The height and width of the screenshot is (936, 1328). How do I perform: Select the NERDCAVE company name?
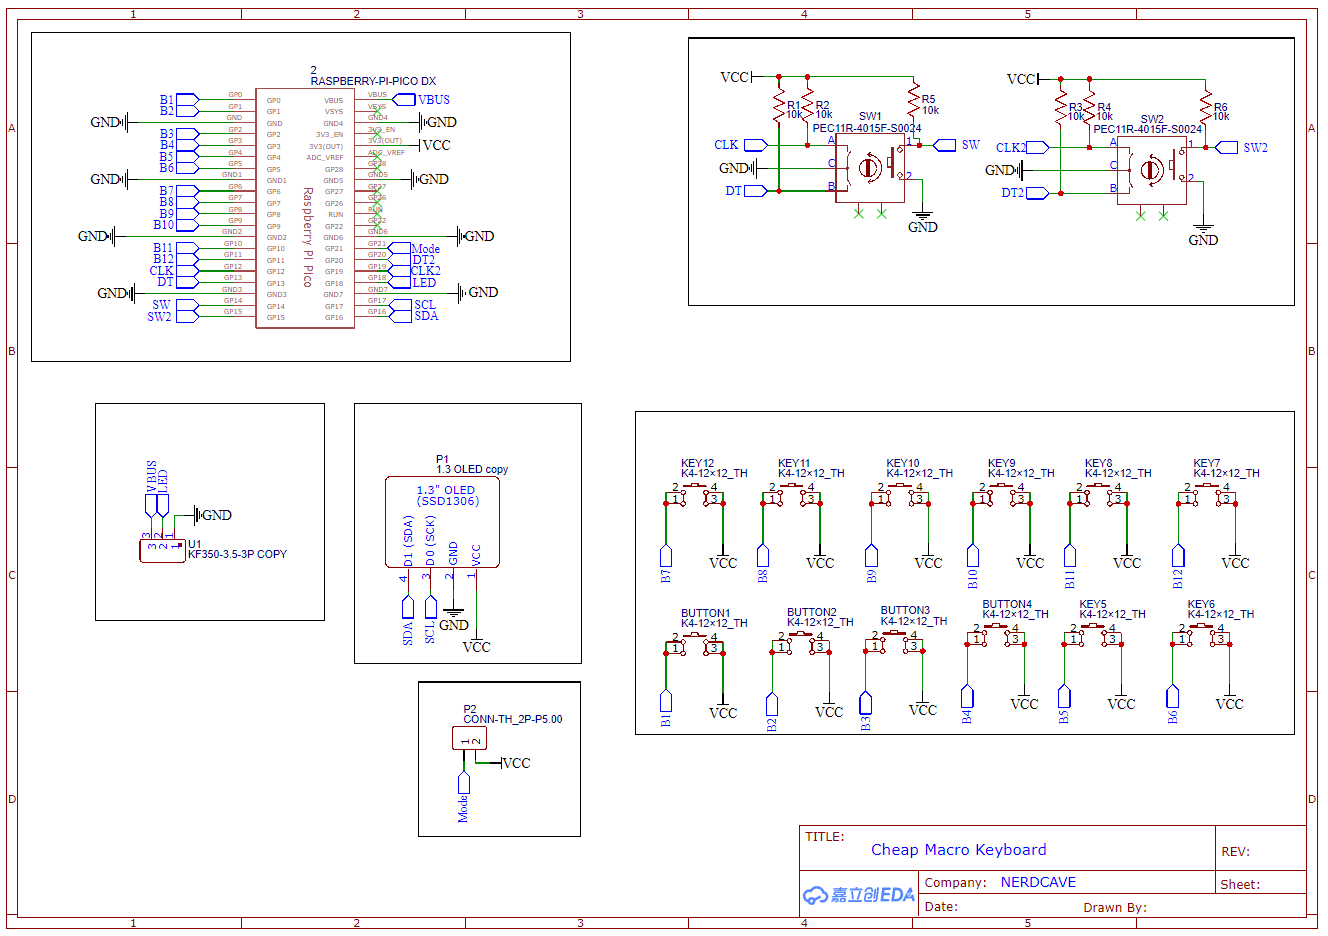point(1037,882)
